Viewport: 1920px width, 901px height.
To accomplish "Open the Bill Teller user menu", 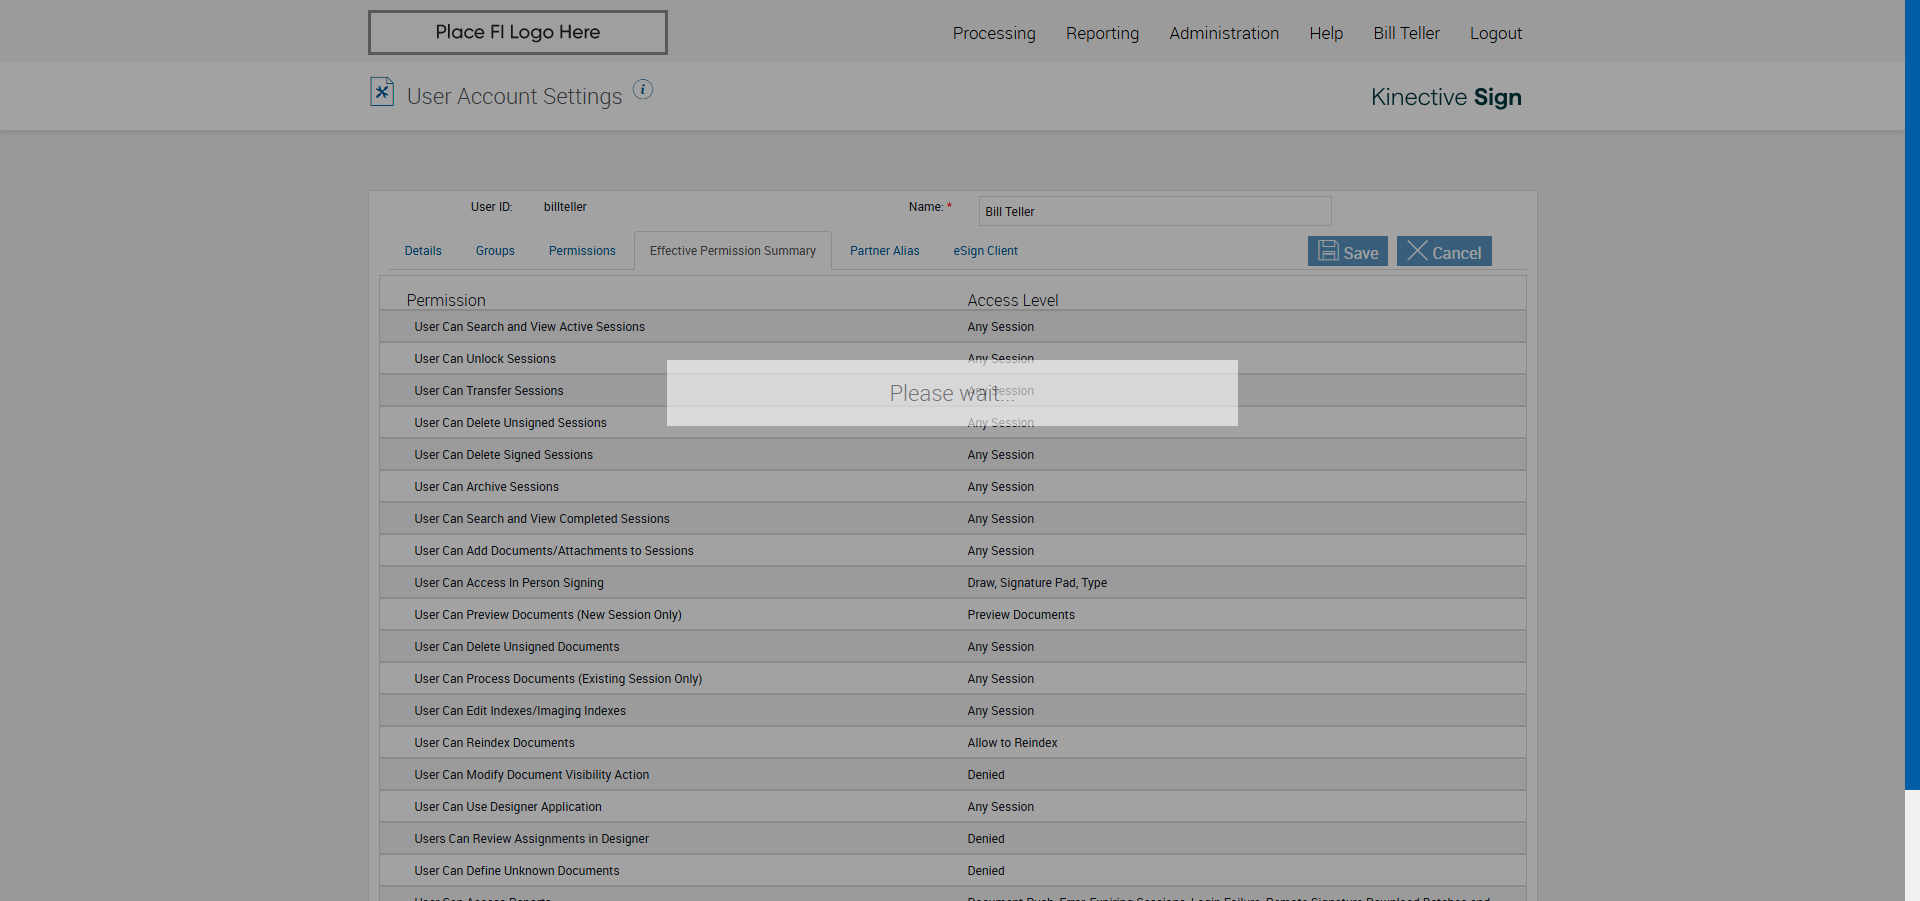I will click(1406, 33).
